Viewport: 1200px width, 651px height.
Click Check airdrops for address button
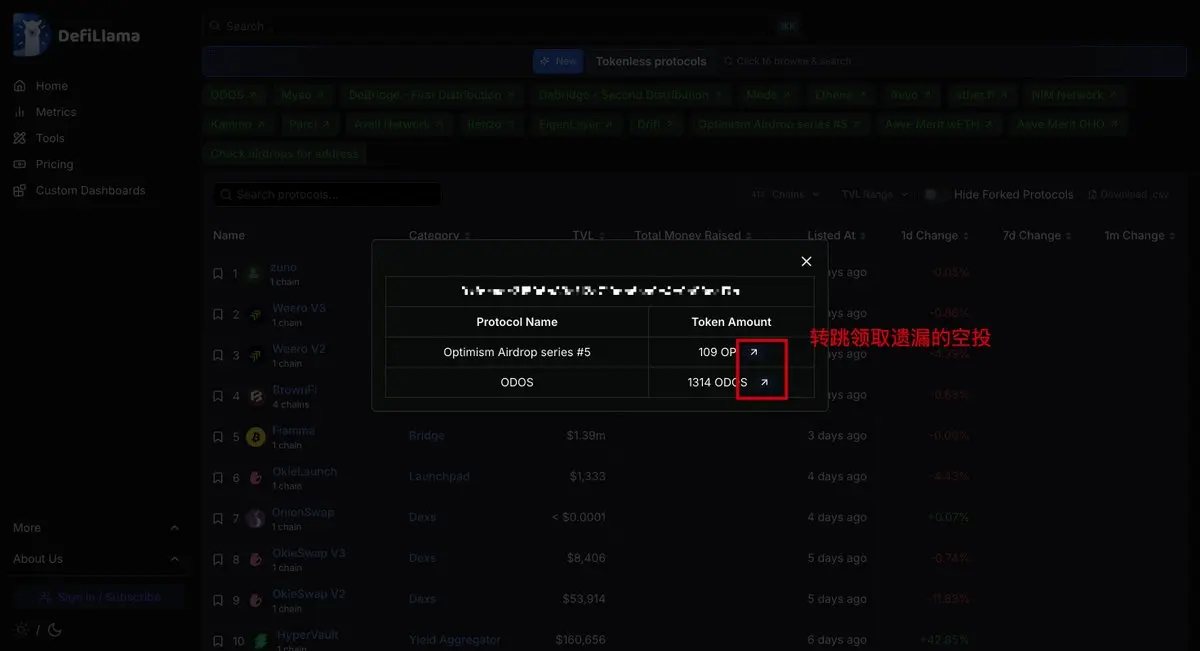[x=284, y=154]
